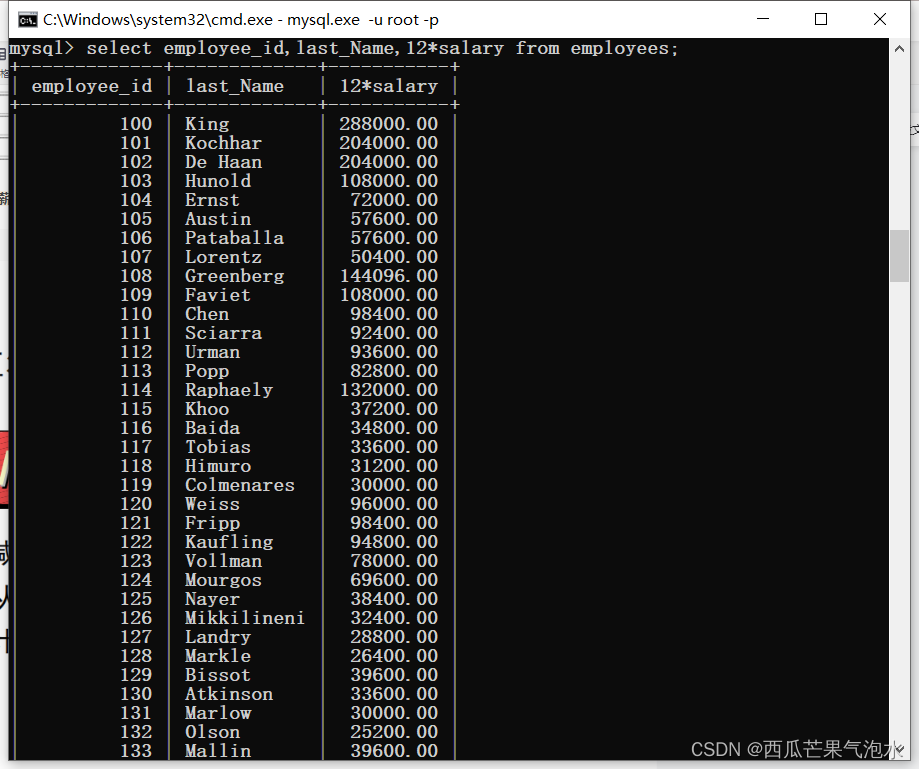The image size is (919, 769).
Task: Click salary value 92400.00
Action: tap(394, 333)
